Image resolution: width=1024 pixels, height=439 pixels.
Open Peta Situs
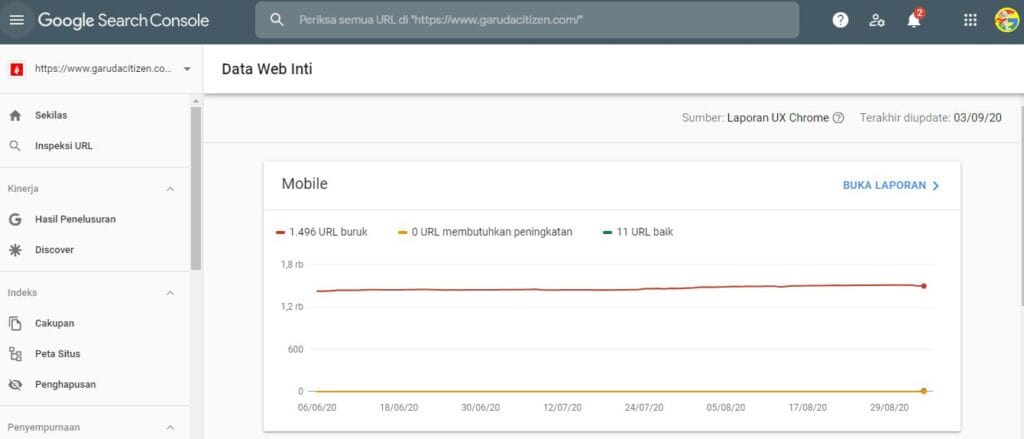point(57,354)
